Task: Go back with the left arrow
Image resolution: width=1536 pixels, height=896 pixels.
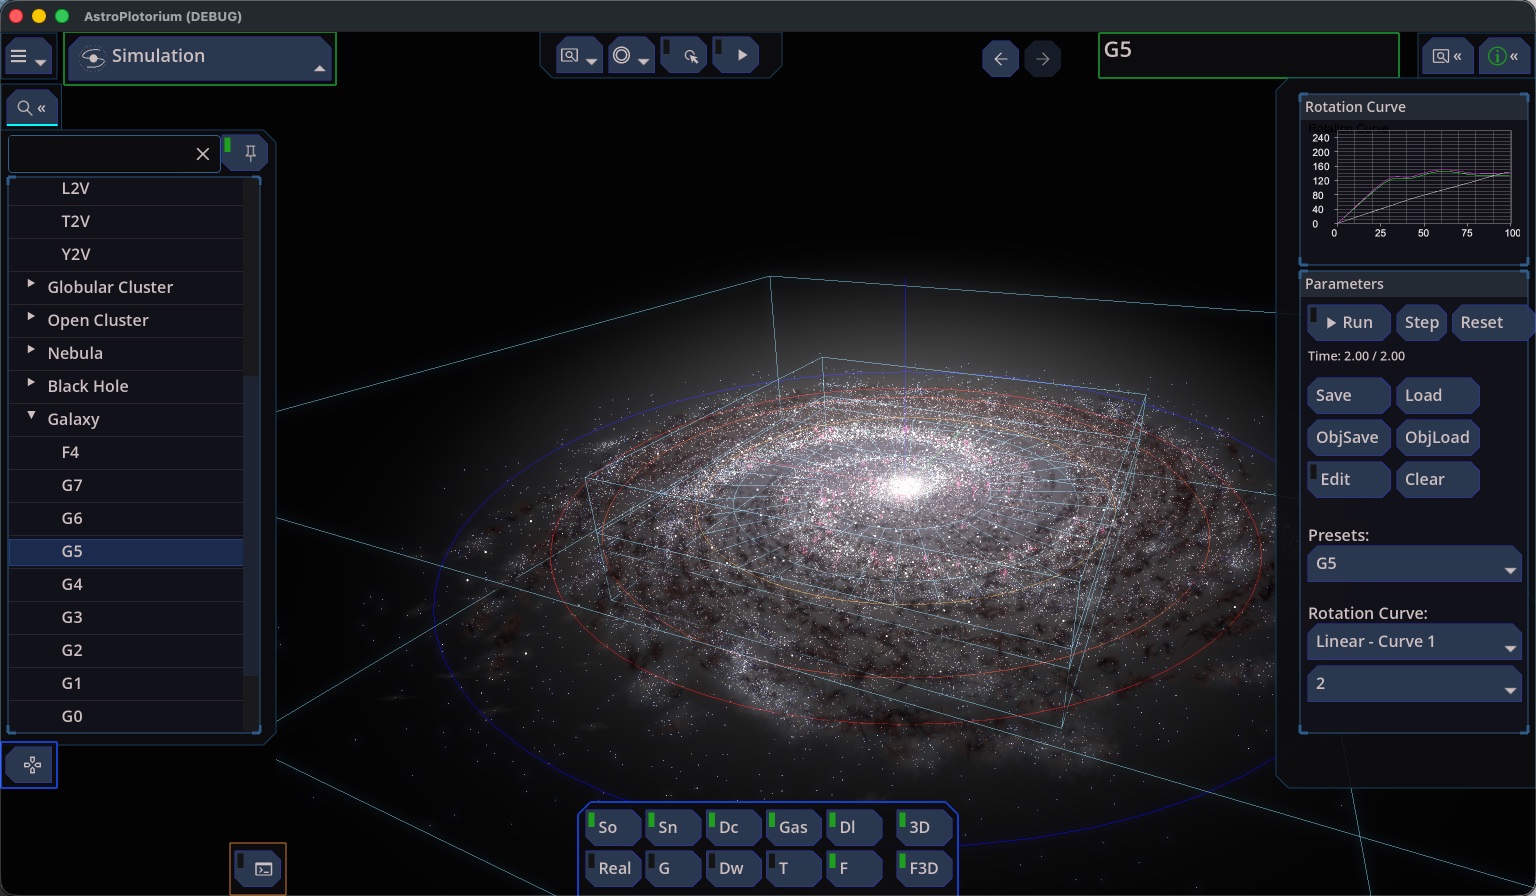Action: pyautogui.click(x=1000, y=59)
